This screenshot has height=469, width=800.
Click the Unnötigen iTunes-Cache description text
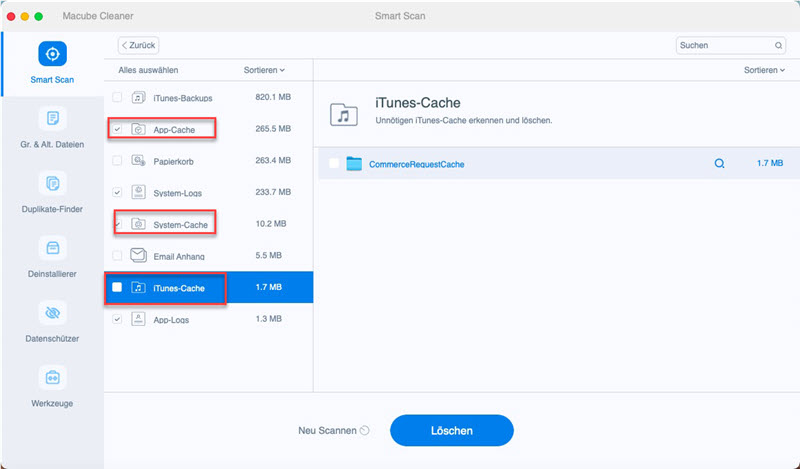click(x=464, y=120)
